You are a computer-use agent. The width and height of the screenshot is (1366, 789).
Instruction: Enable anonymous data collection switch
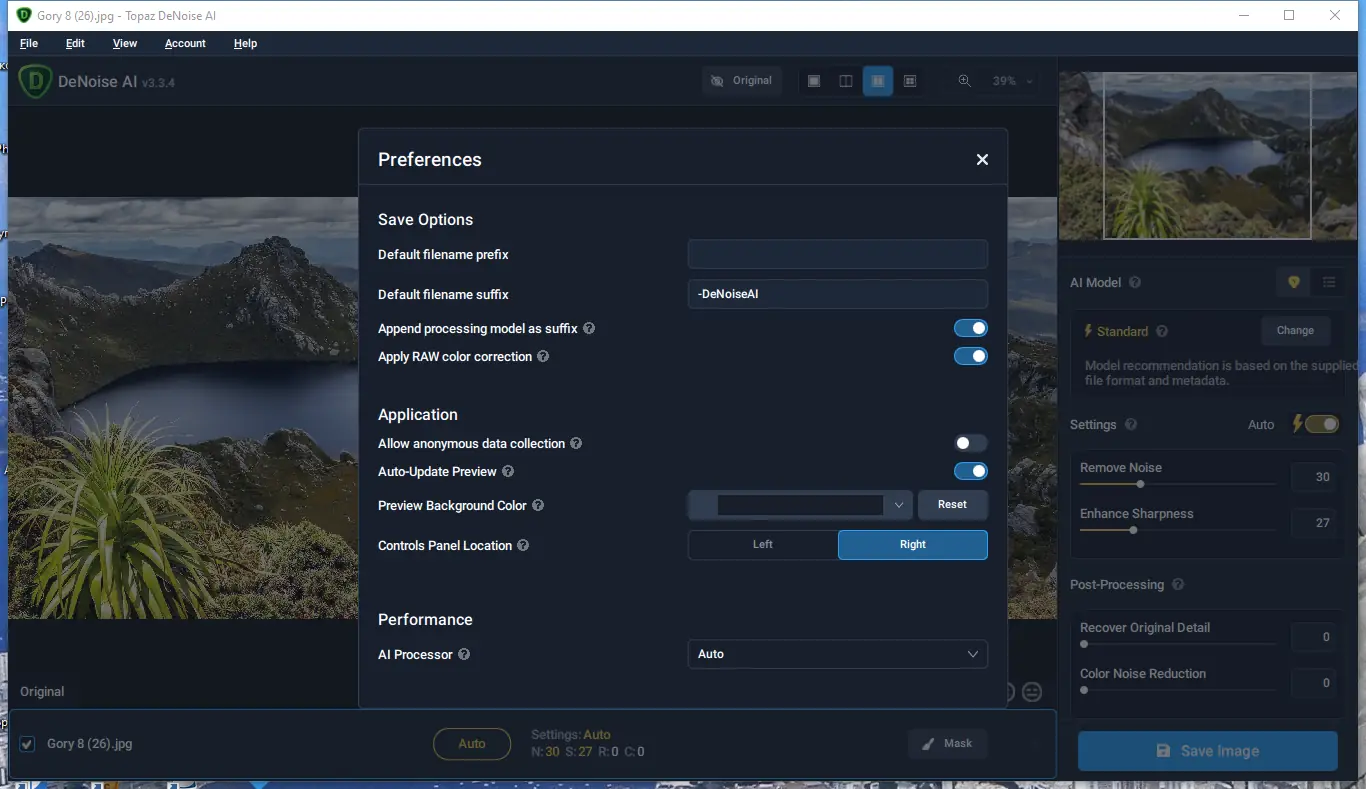pyautogui.click(x=971, y=443)
